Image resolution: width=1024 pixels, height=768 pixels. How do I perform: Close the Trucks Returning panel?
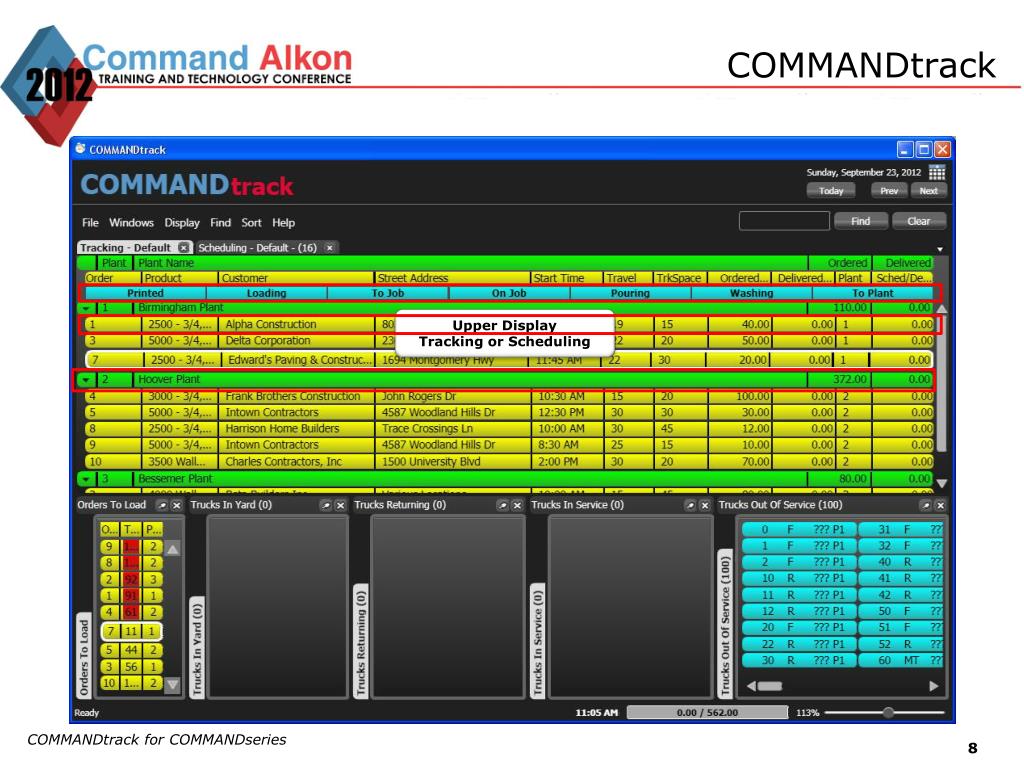517,505
